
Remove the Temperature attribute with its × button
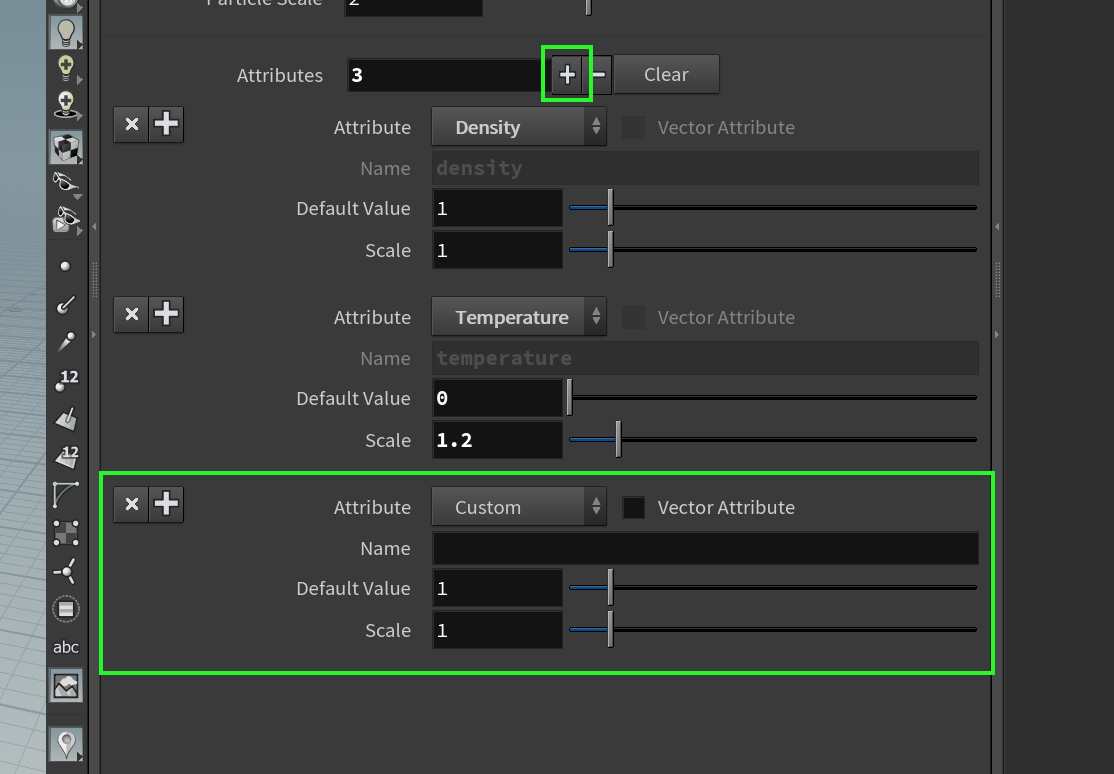(x=131, y=314)
